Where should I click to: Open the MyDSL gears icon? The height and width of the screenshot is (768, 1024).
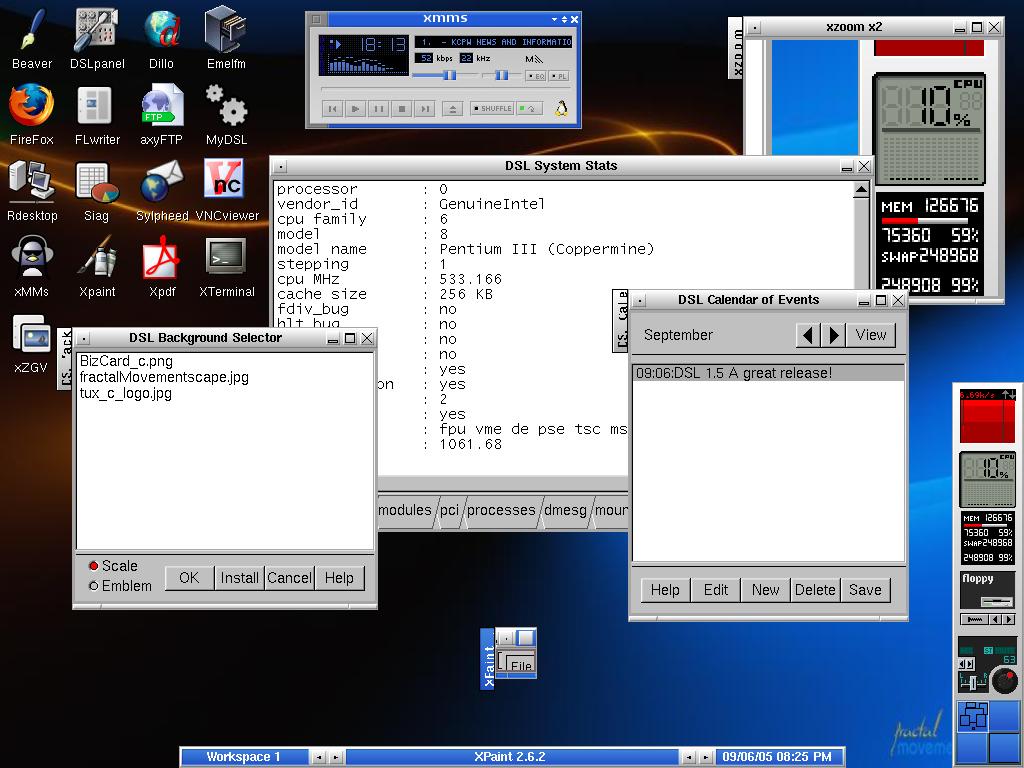[226, 114]
